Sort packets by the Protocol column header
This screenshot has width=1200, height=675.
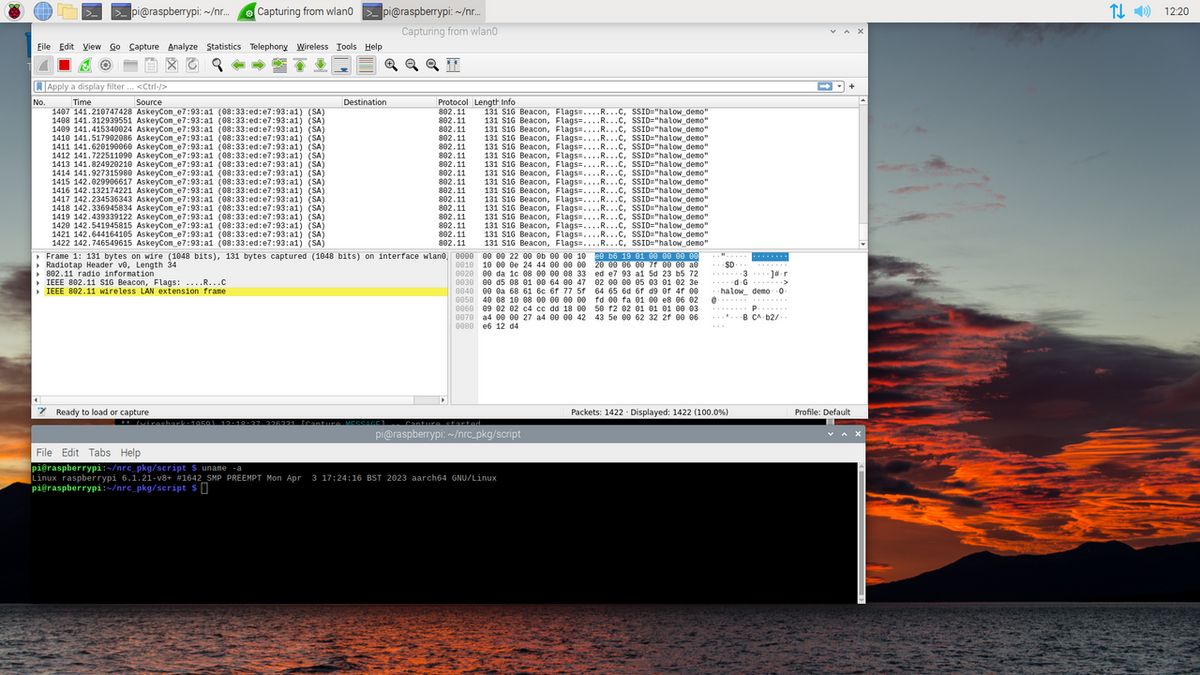point(452,102)
